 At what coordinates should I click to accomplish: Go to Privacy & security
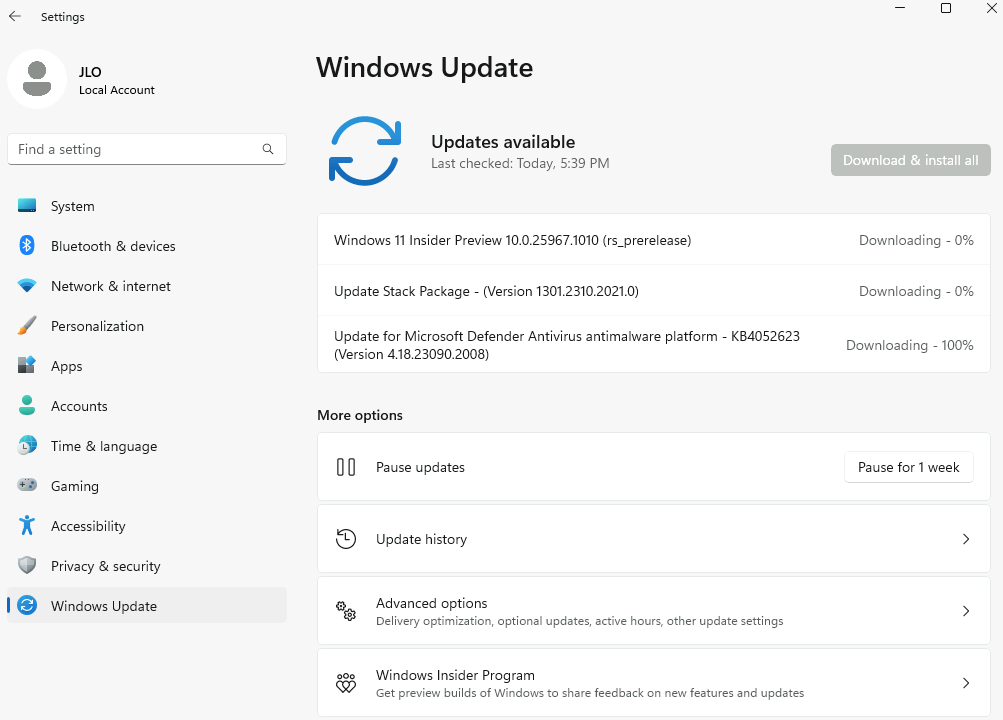coord(147,566)
